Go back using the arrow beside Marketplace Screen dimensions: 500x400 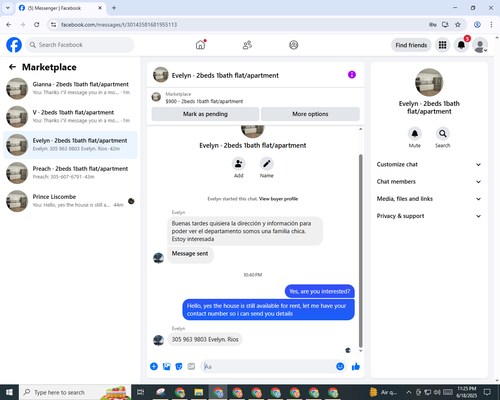(12, 67)
